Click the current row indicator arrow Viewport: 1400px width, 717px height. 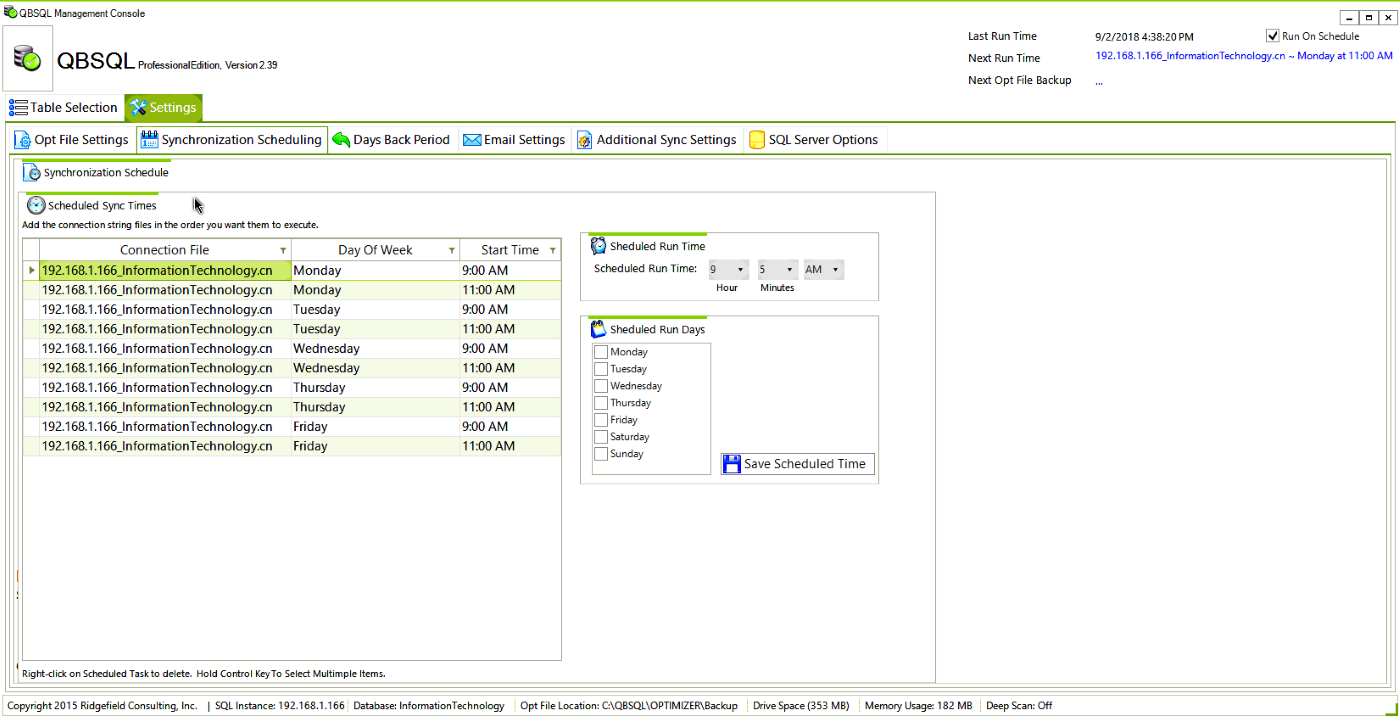point(31,270)
